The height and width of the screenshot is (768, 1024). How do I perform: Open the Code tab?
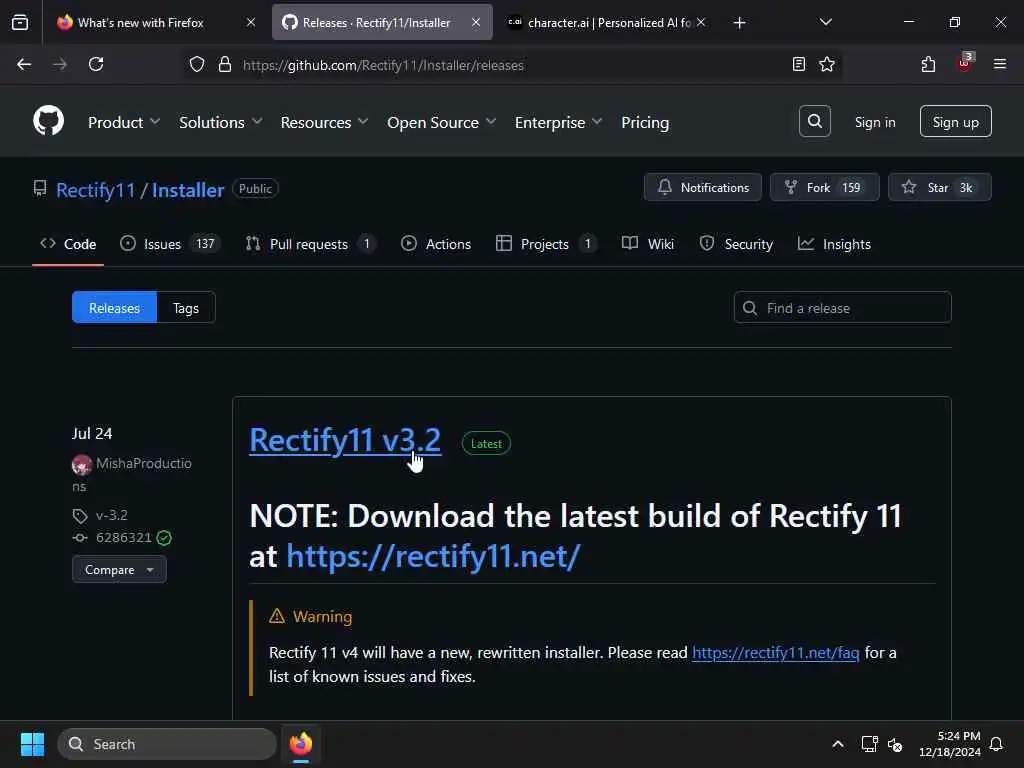click(x=68, y=244)
